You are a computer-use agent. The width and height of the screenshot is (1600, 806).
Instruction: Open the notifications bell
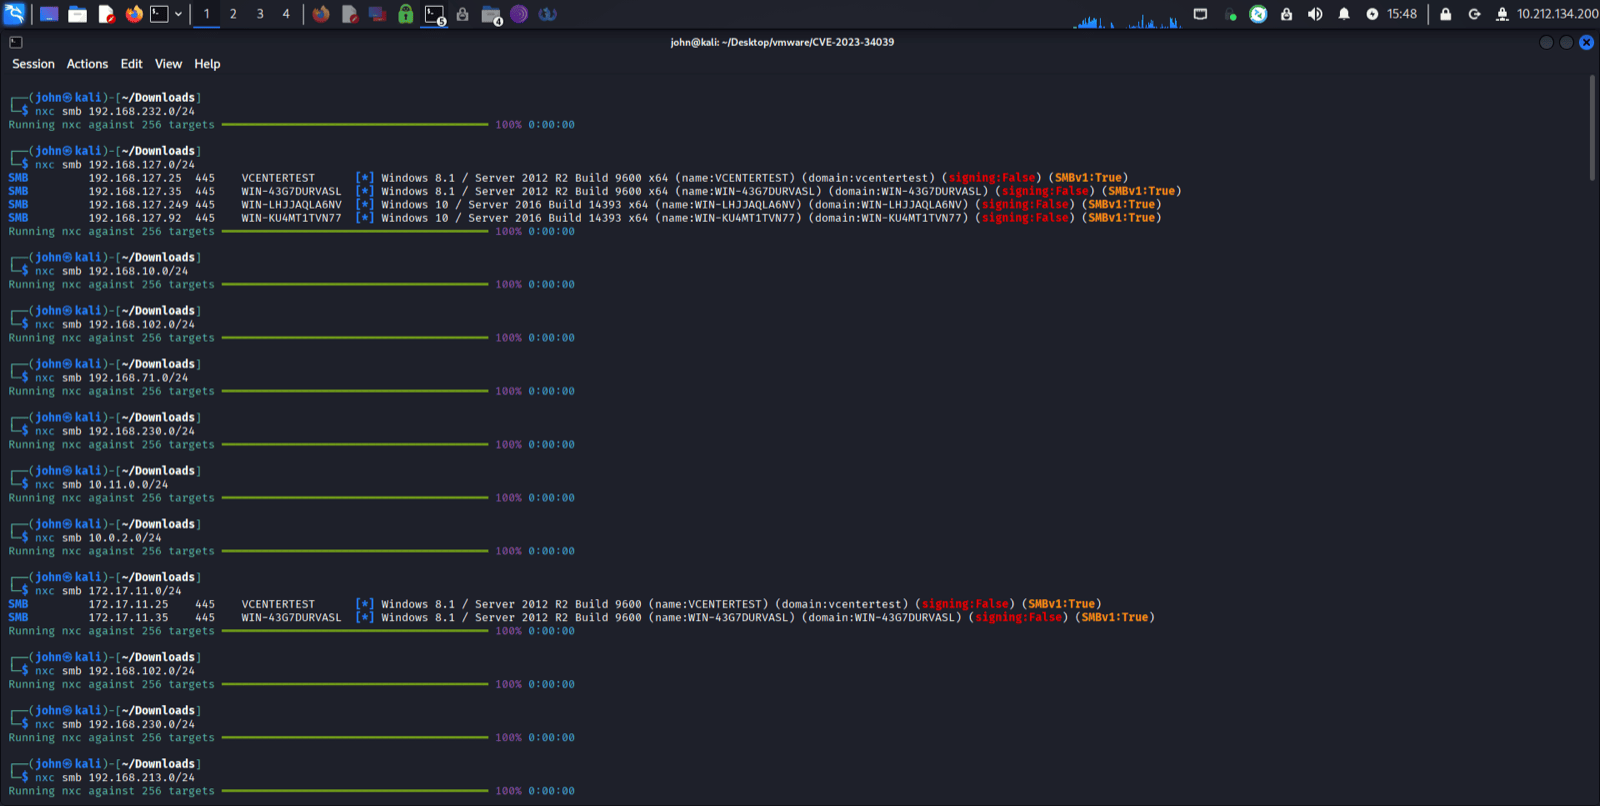[x=1344, y=14]
